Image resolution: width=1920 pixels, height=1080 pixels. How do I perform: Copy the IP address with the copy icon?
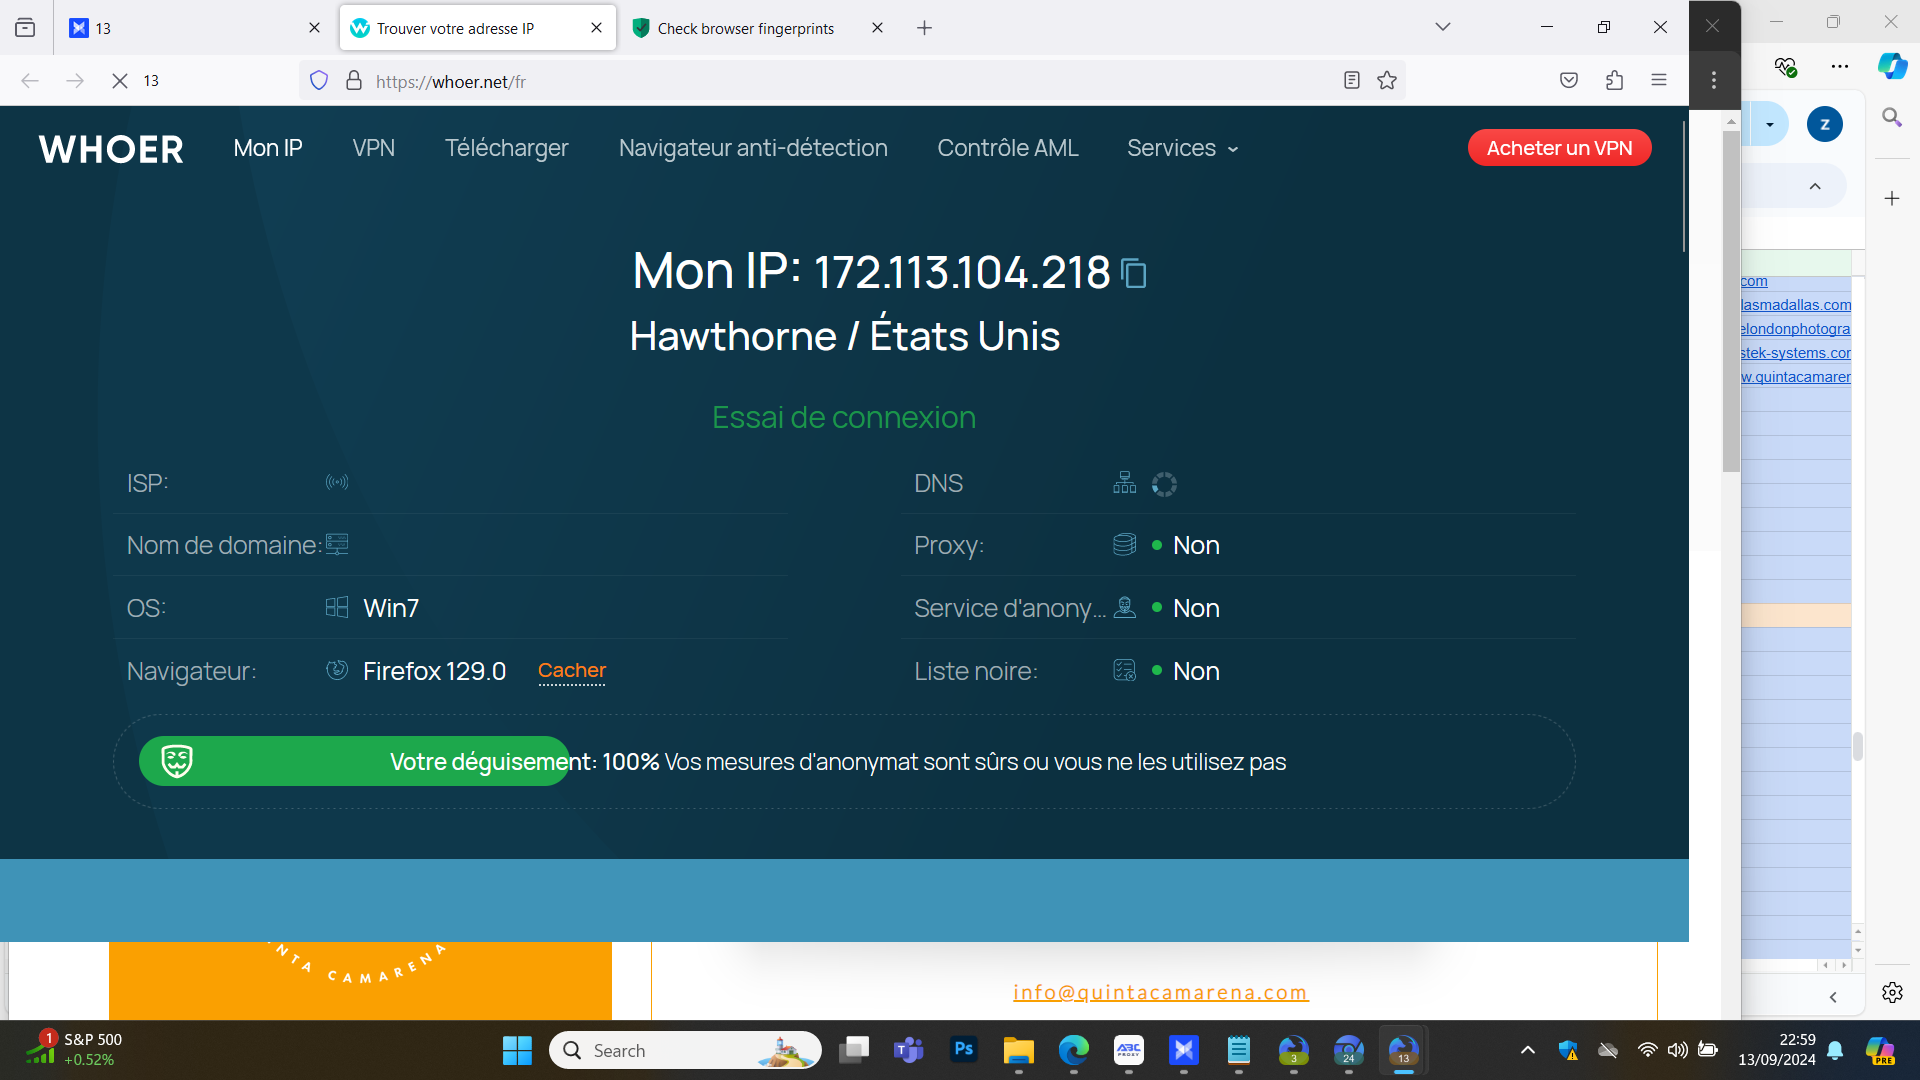pyautogui.click(x=1134, y=273)
